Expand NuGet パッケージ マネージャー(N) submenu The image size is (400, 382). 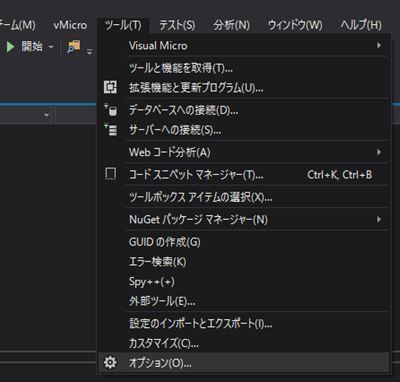[x=244, y=219]
